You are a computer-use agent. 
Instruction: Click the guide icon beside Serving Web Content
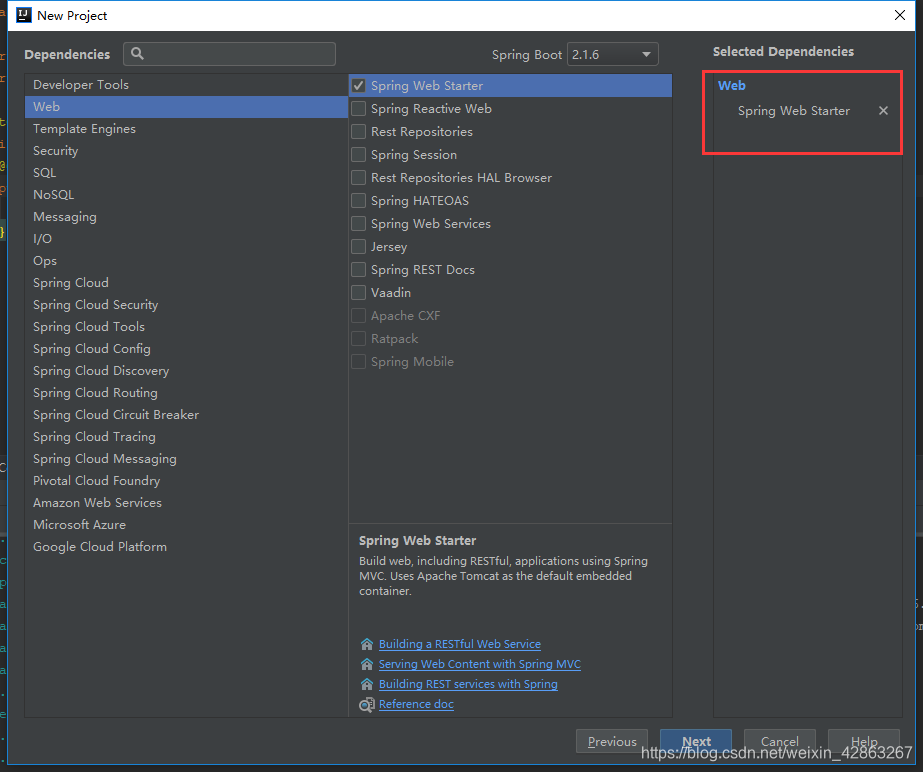[x=367, y=664]
